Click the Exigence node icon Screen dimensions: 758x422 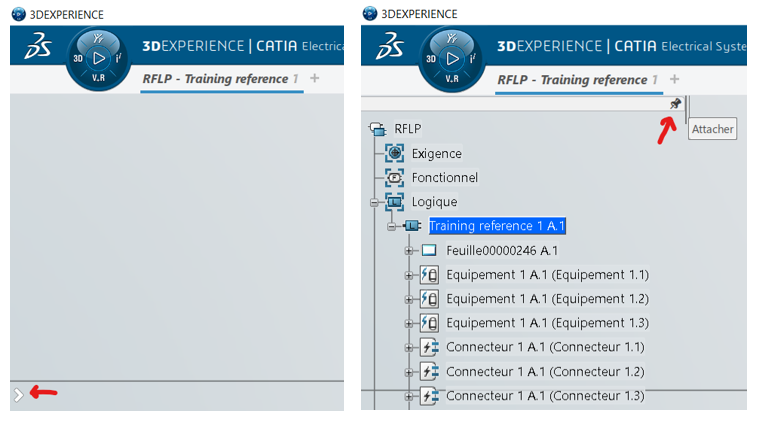click(x=395, y=153)
